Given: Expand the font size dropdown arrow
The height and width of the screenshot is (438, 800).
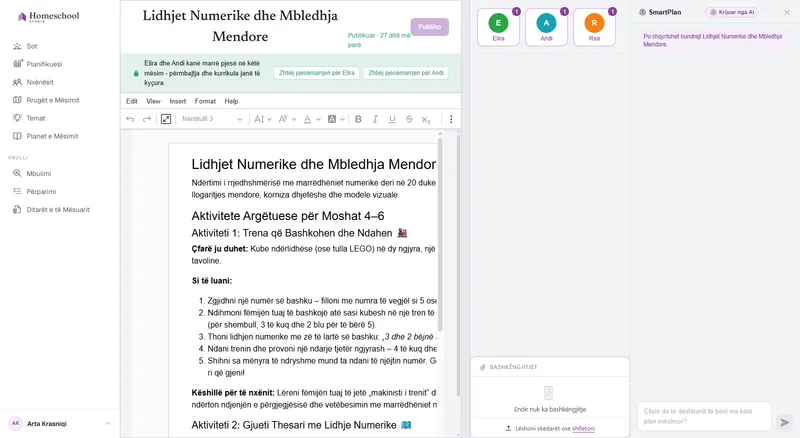Looking at the screenshot, I should (x=269, y=119).
